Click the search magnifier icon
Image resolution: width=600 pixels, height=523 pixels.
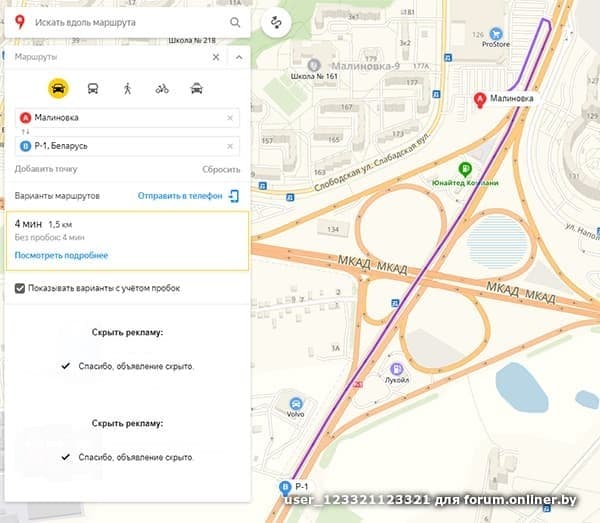click(x=235, y=22)
